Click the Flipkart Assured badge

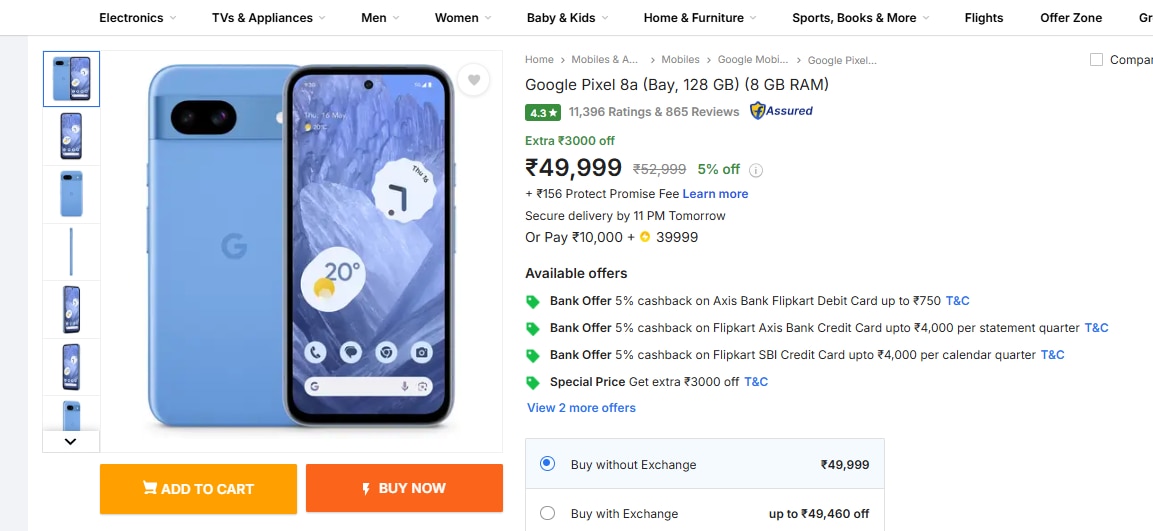[x=781, y=111]
